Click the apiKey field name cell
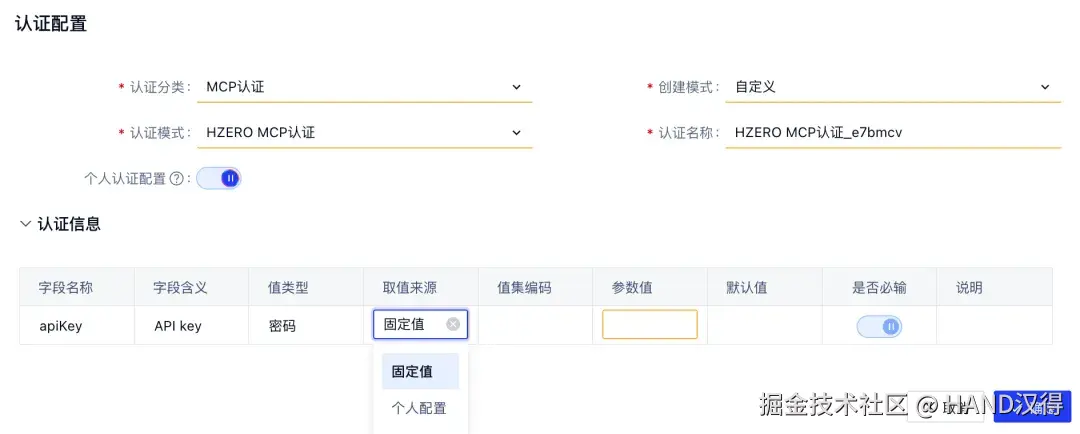The height and width of the screenshot is (434, 1080). click(61, 325)
